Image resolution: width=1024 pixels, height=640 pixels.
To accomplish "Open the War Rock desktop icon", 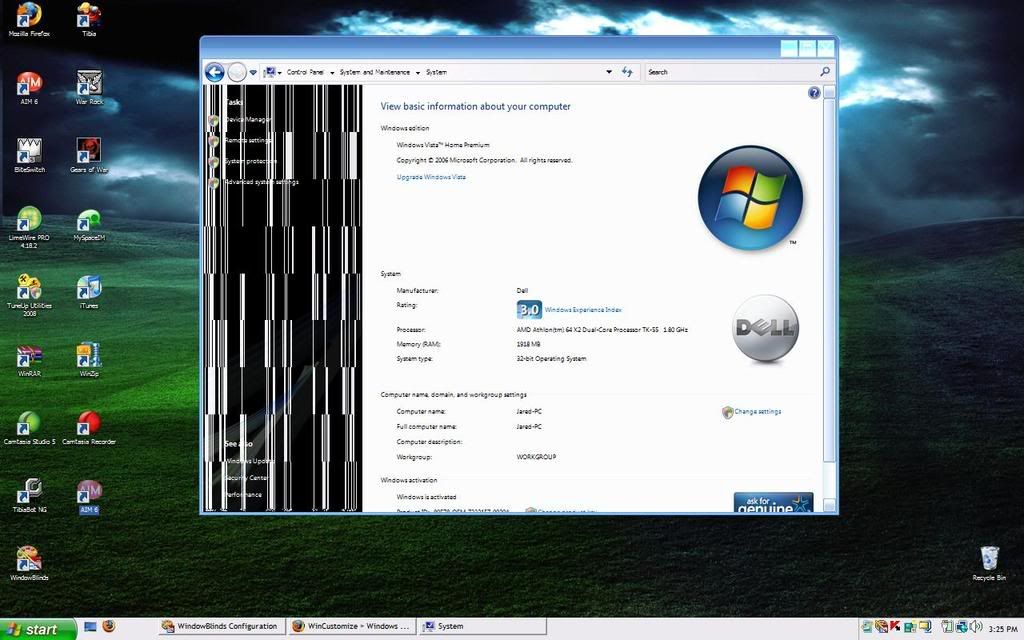I will [89, 88].
